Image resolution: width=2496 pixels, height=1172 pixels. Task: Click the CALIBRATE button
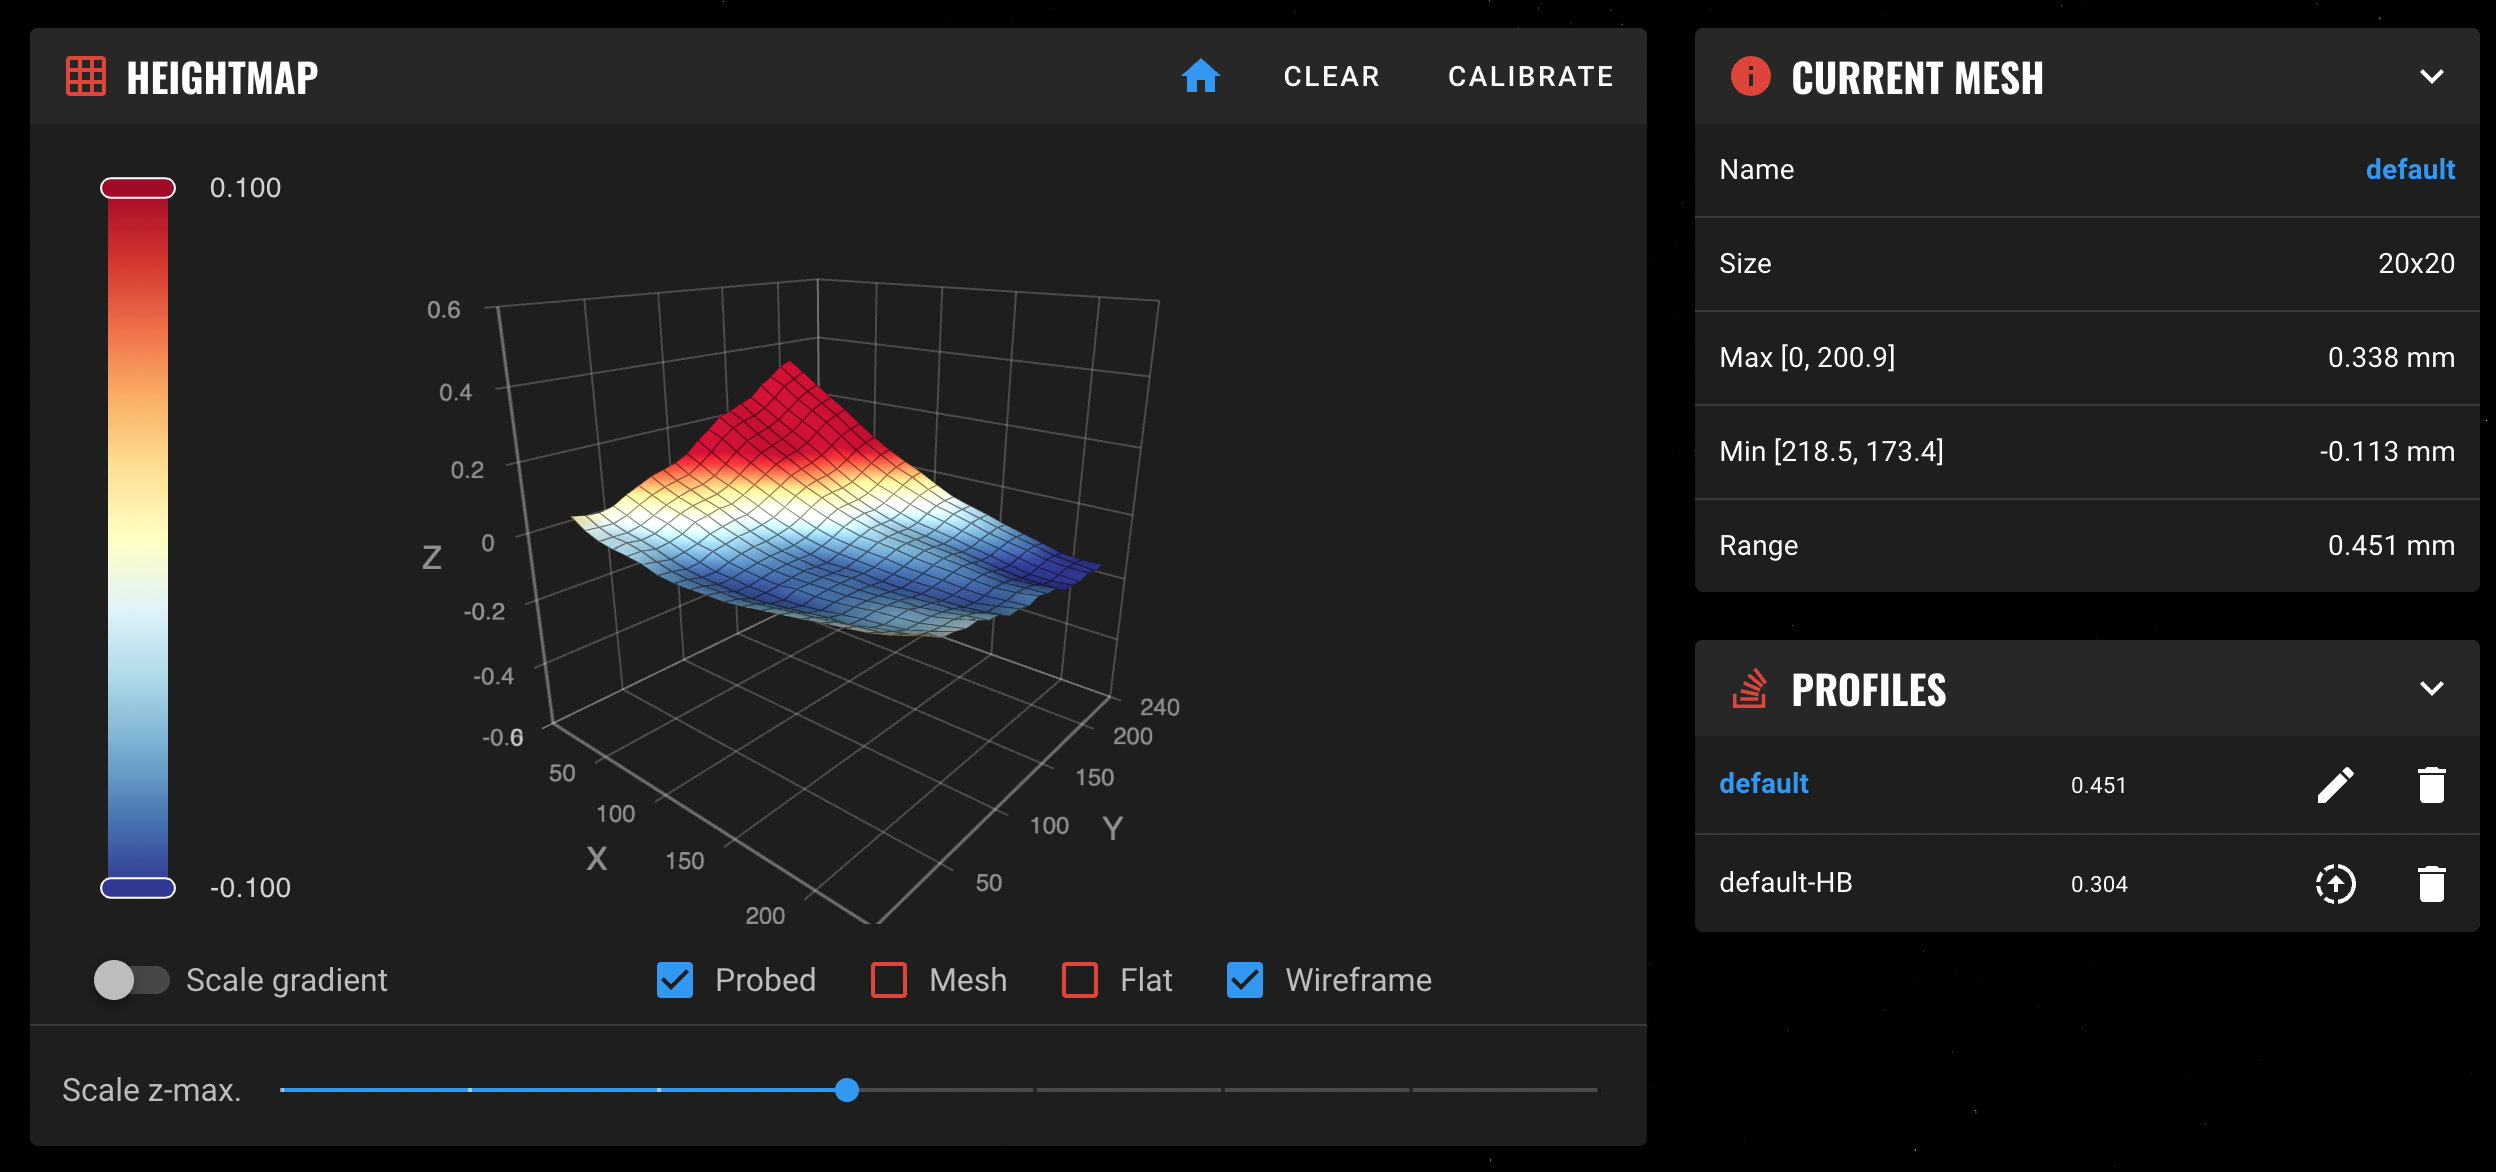point(1531,77)
